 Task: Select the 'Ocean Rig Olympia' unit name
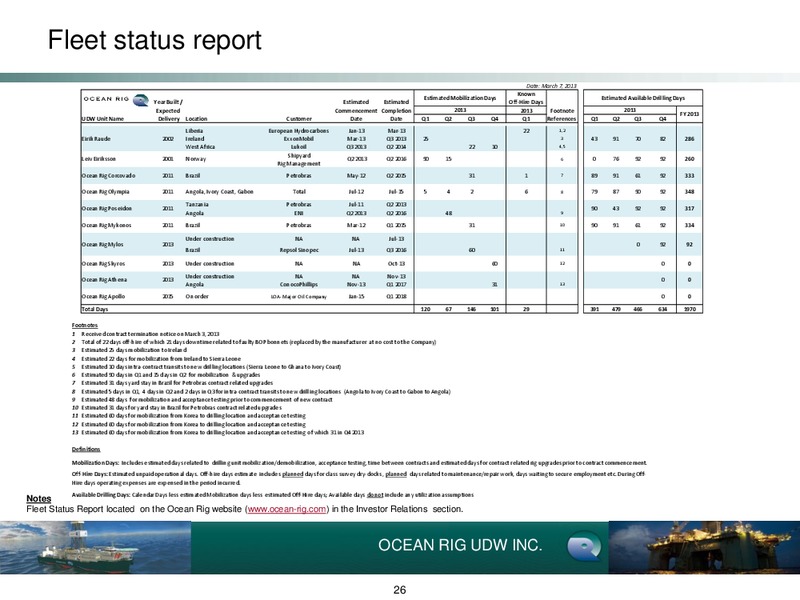pyautogui.click(x=106, y=192)
